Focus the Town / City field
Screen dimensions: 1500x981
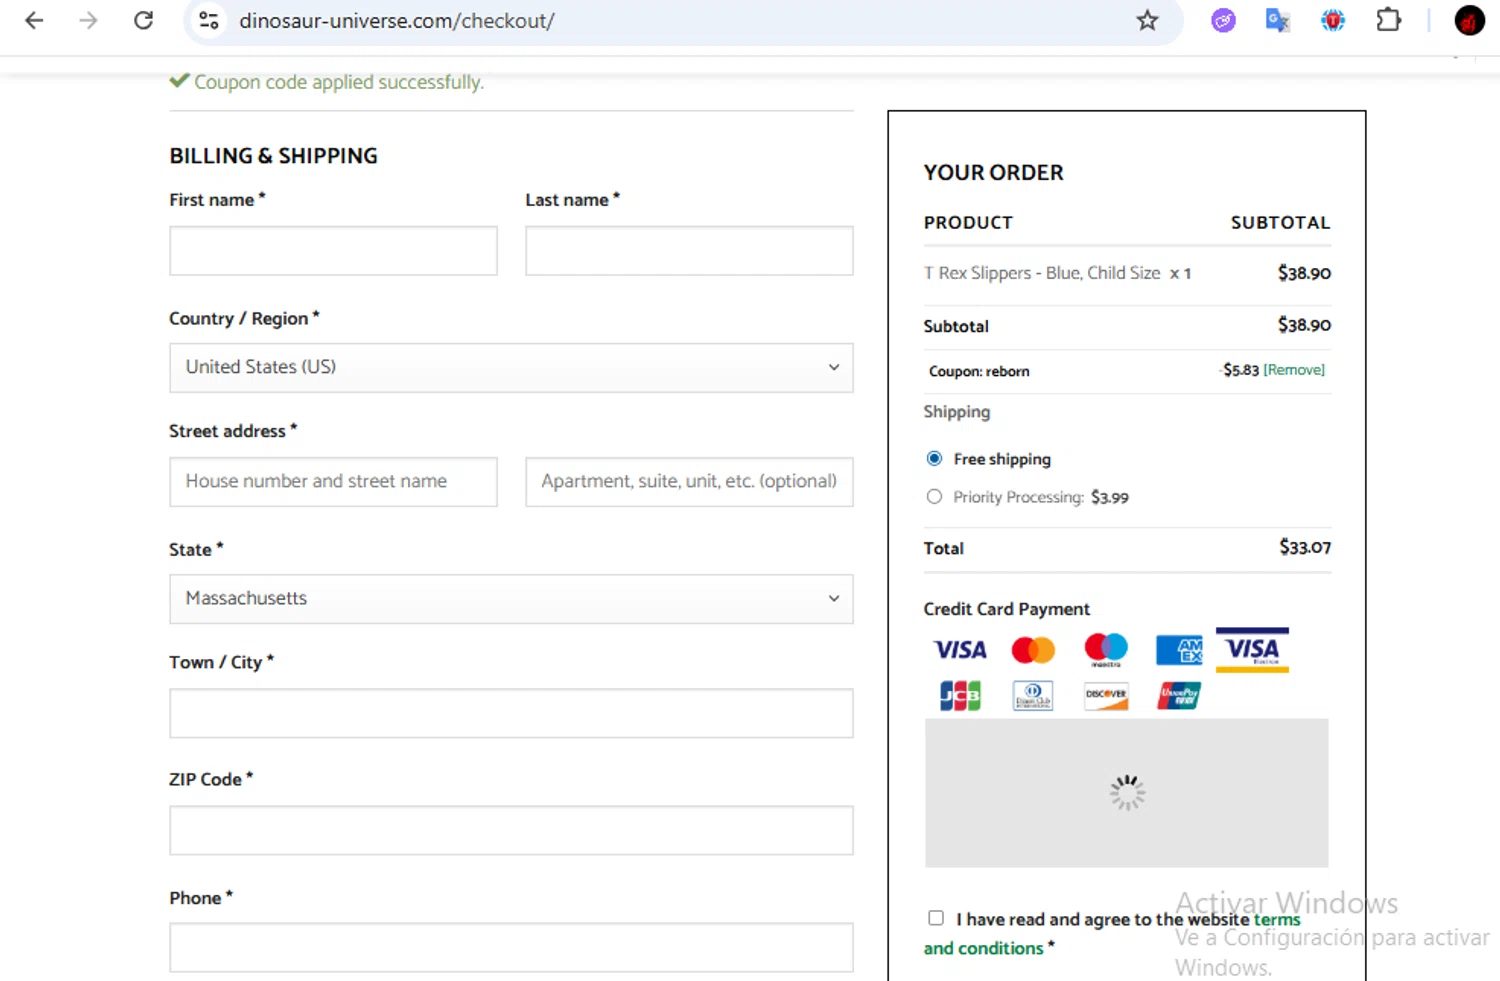click(x=511, y=713)
